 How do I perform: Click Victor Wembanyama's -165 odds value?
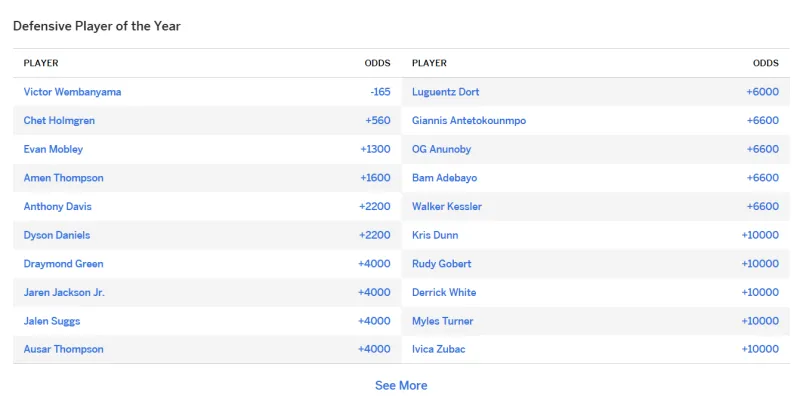(380, 92)
